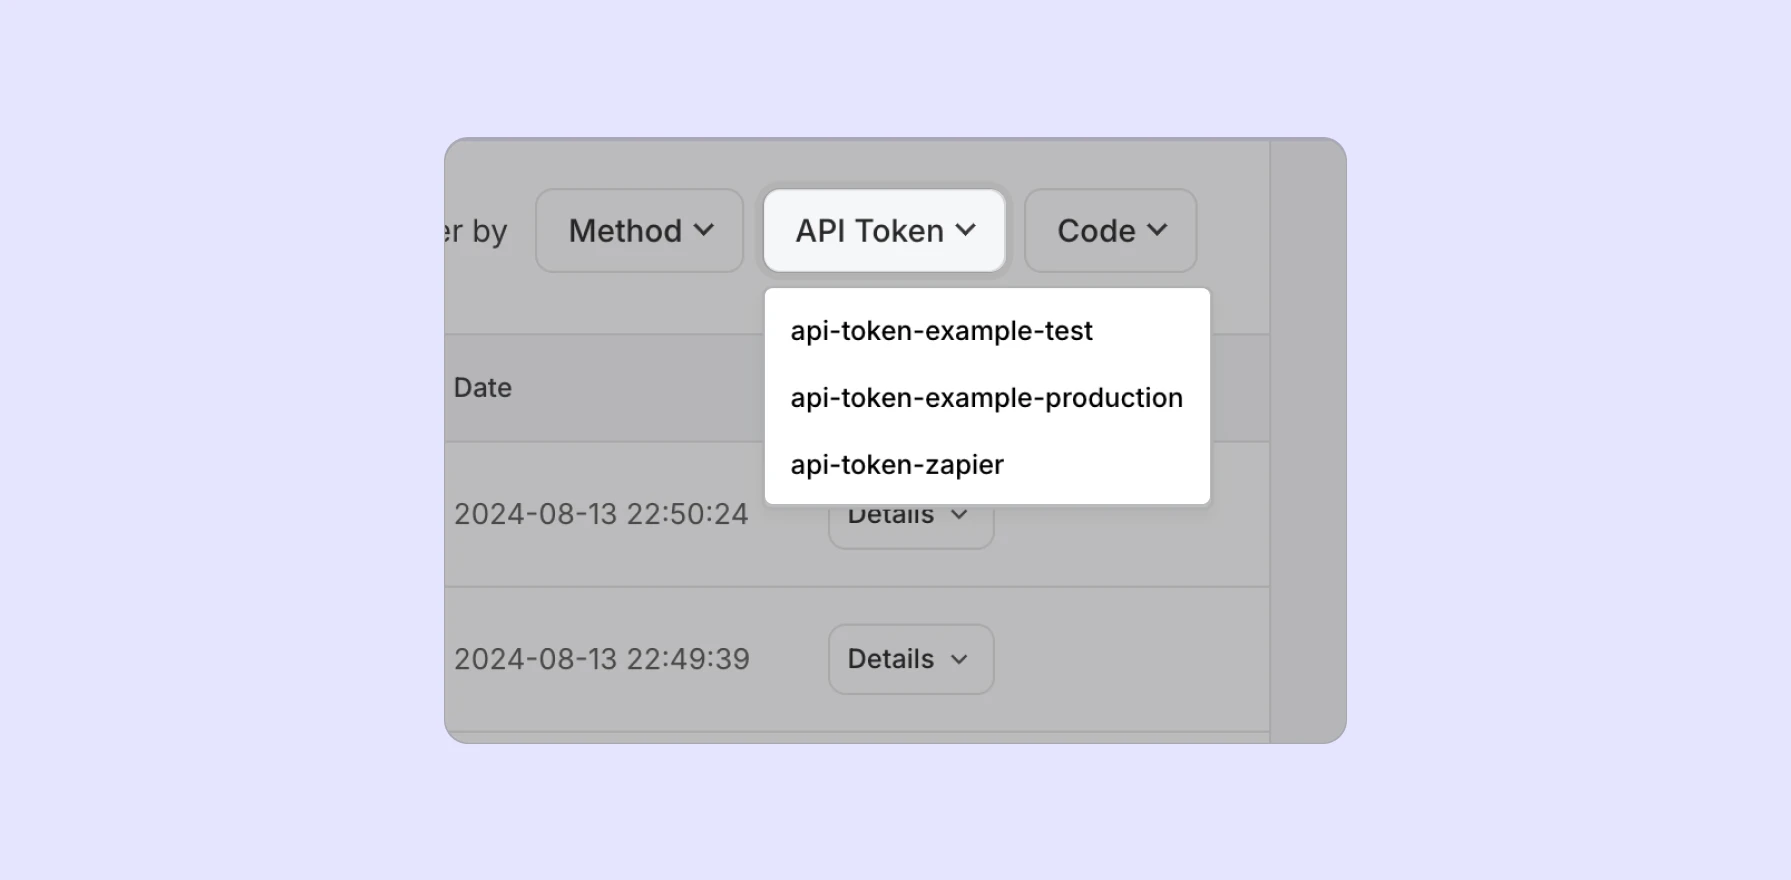
Task: Click the chevron arrow beside Code
Action: tap(1157, 230)
